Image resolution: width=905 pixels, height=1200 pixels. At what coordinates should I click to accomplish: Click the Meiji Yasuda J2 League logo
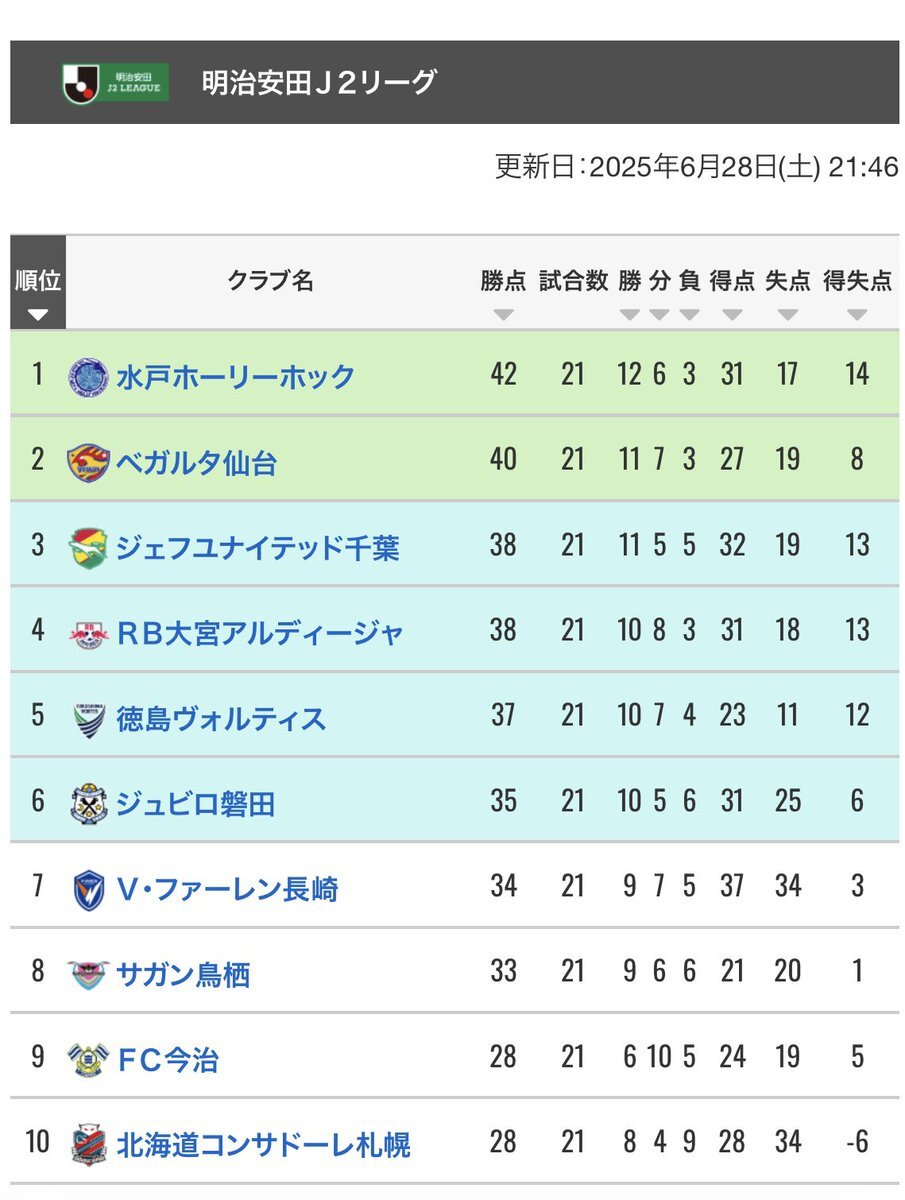pyautogui.click(x=115, y=83)
